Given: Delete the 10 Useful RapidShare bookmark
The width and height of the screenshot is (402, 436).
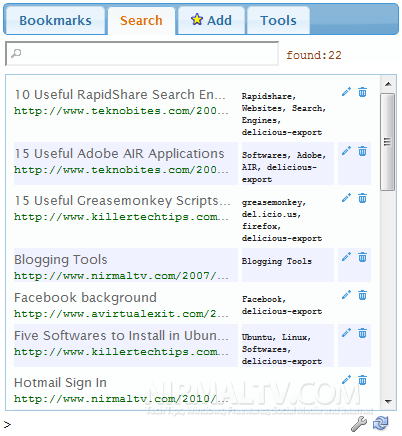Looking at the screenshot, I should pyautogui.click(x=362, y=92).
